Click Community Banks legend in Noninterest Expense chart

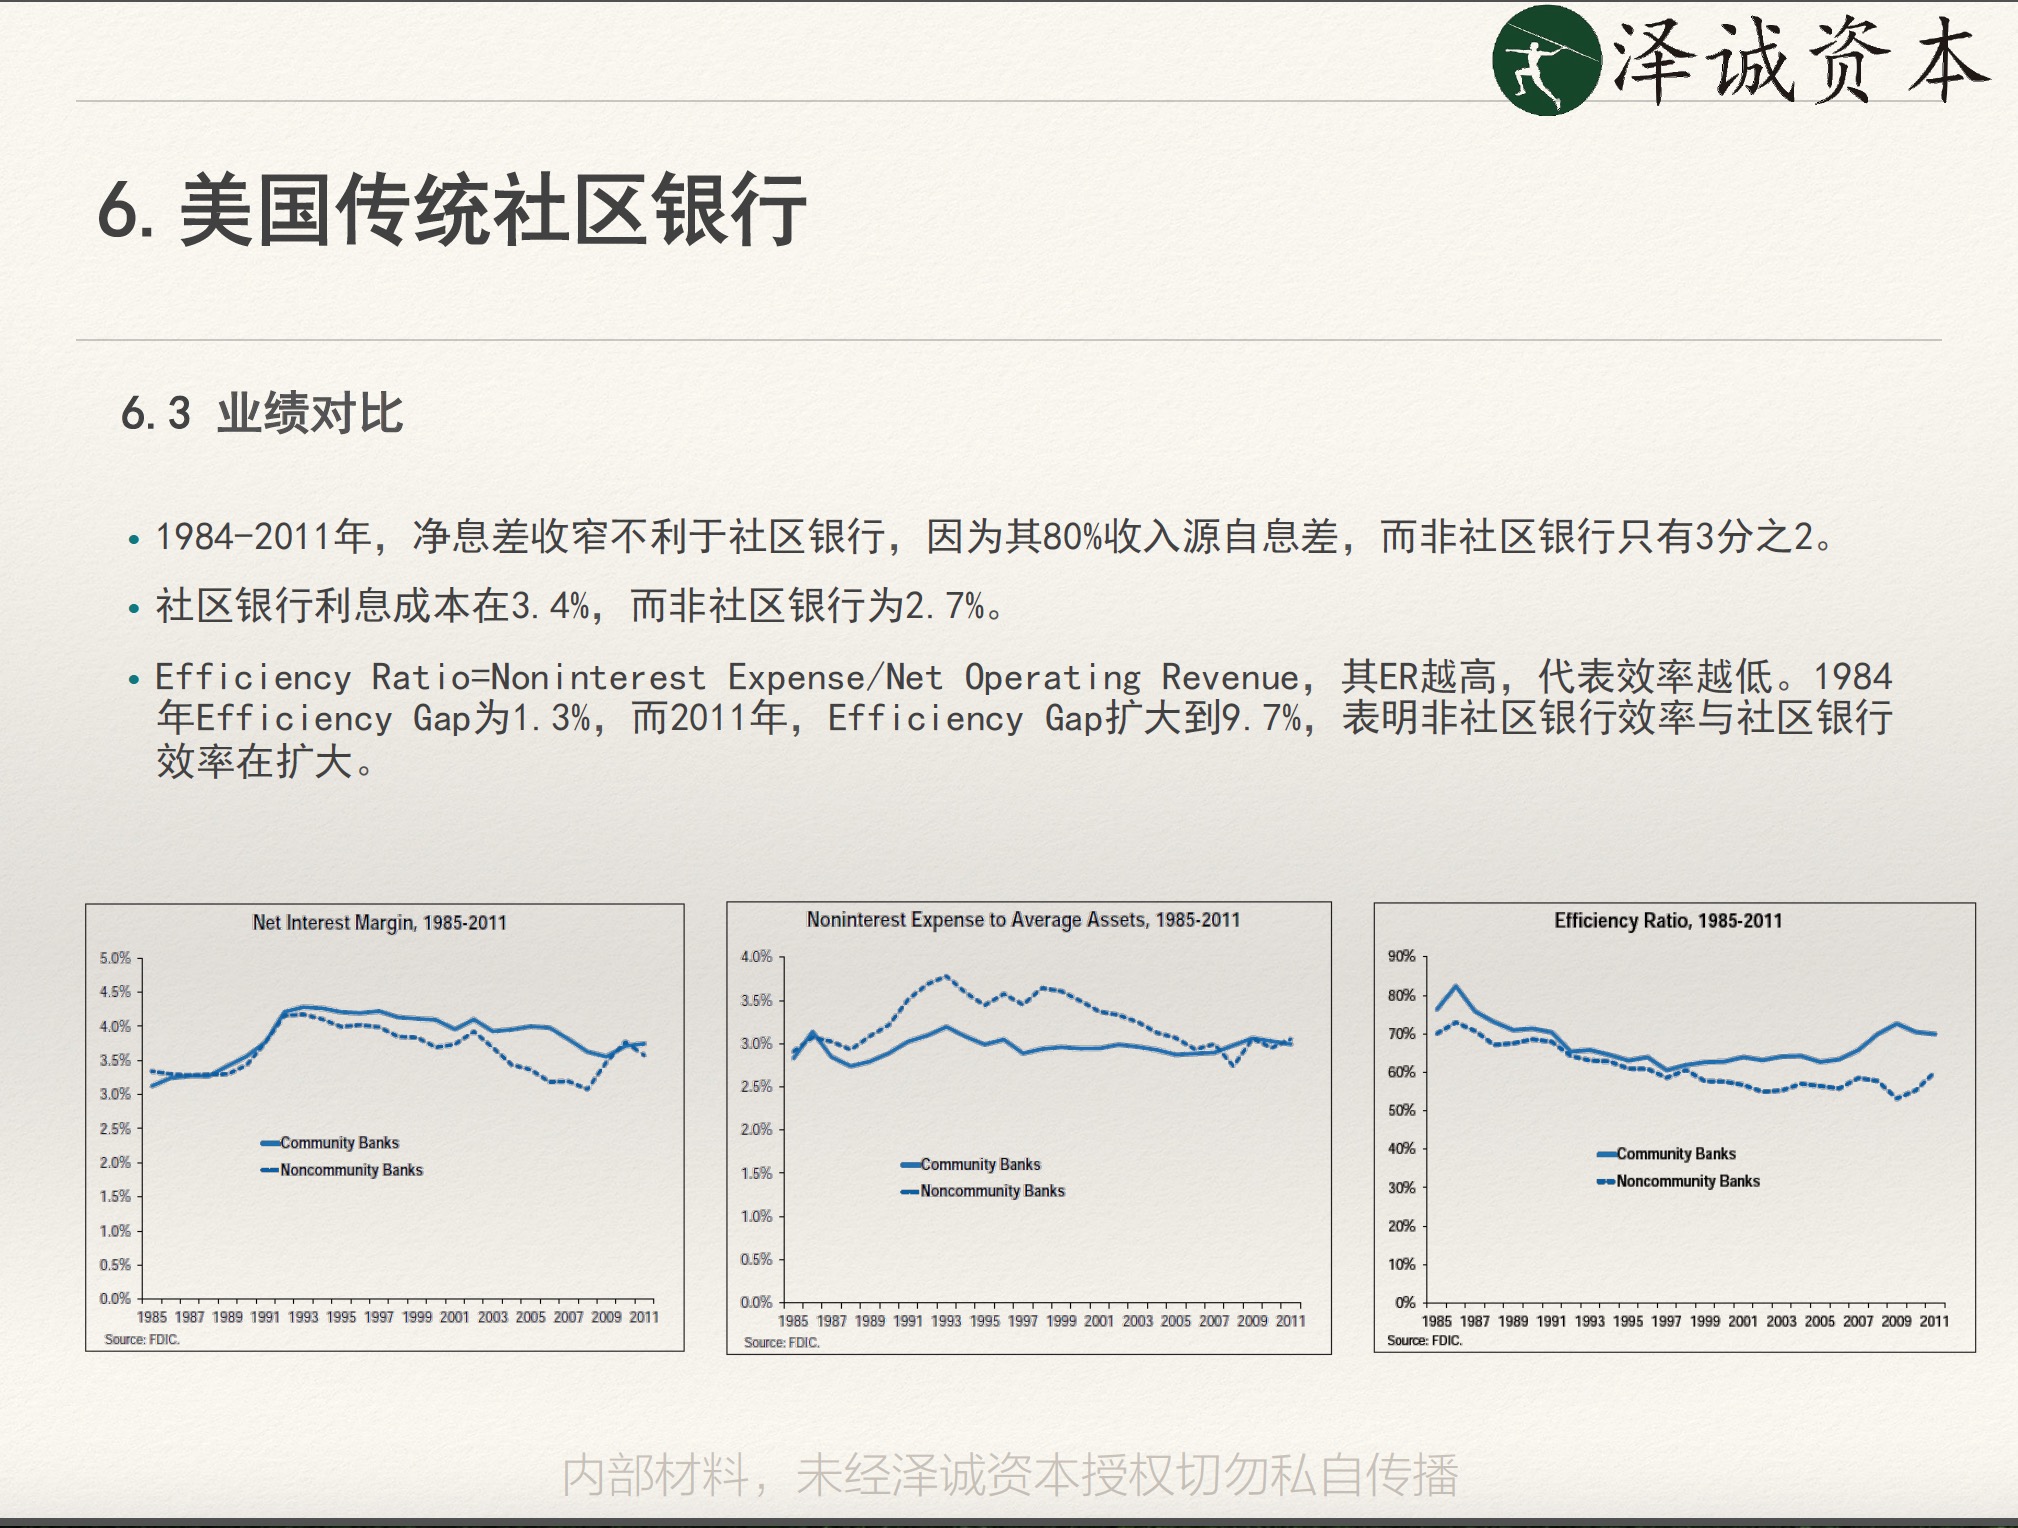click(970, 1164)
